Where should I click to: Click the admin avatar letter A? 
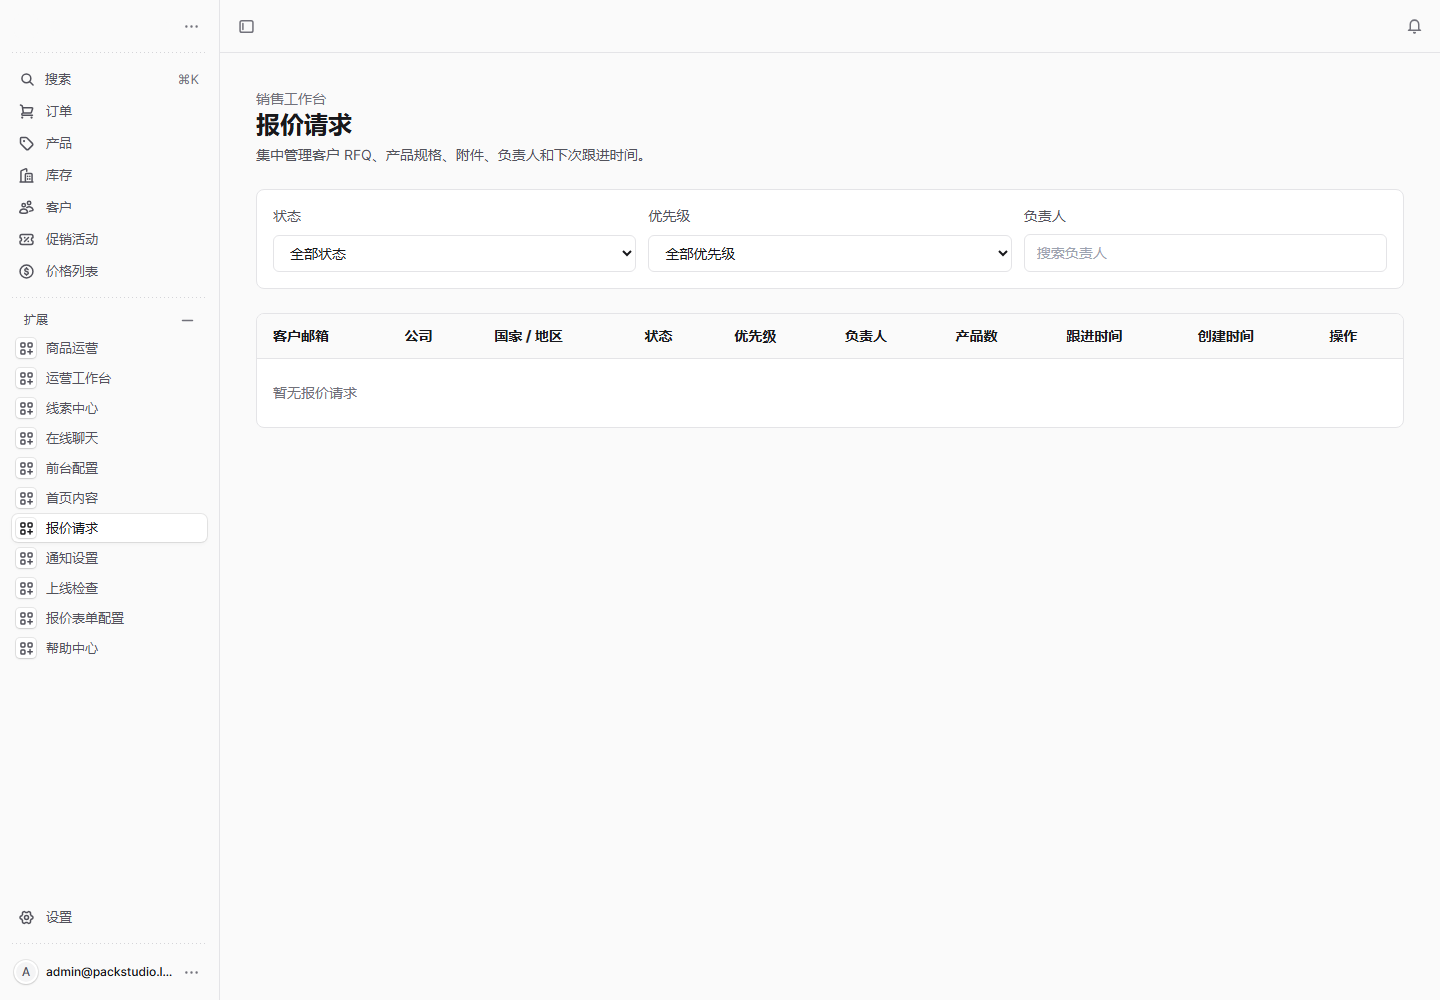pos(26,972)
